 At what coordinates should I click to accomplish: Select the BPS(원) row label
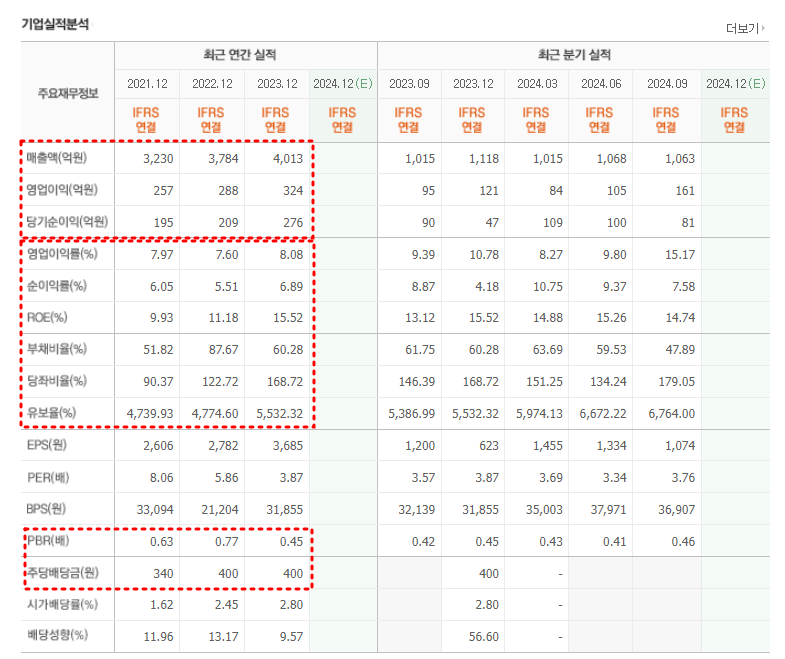[47, 509]
